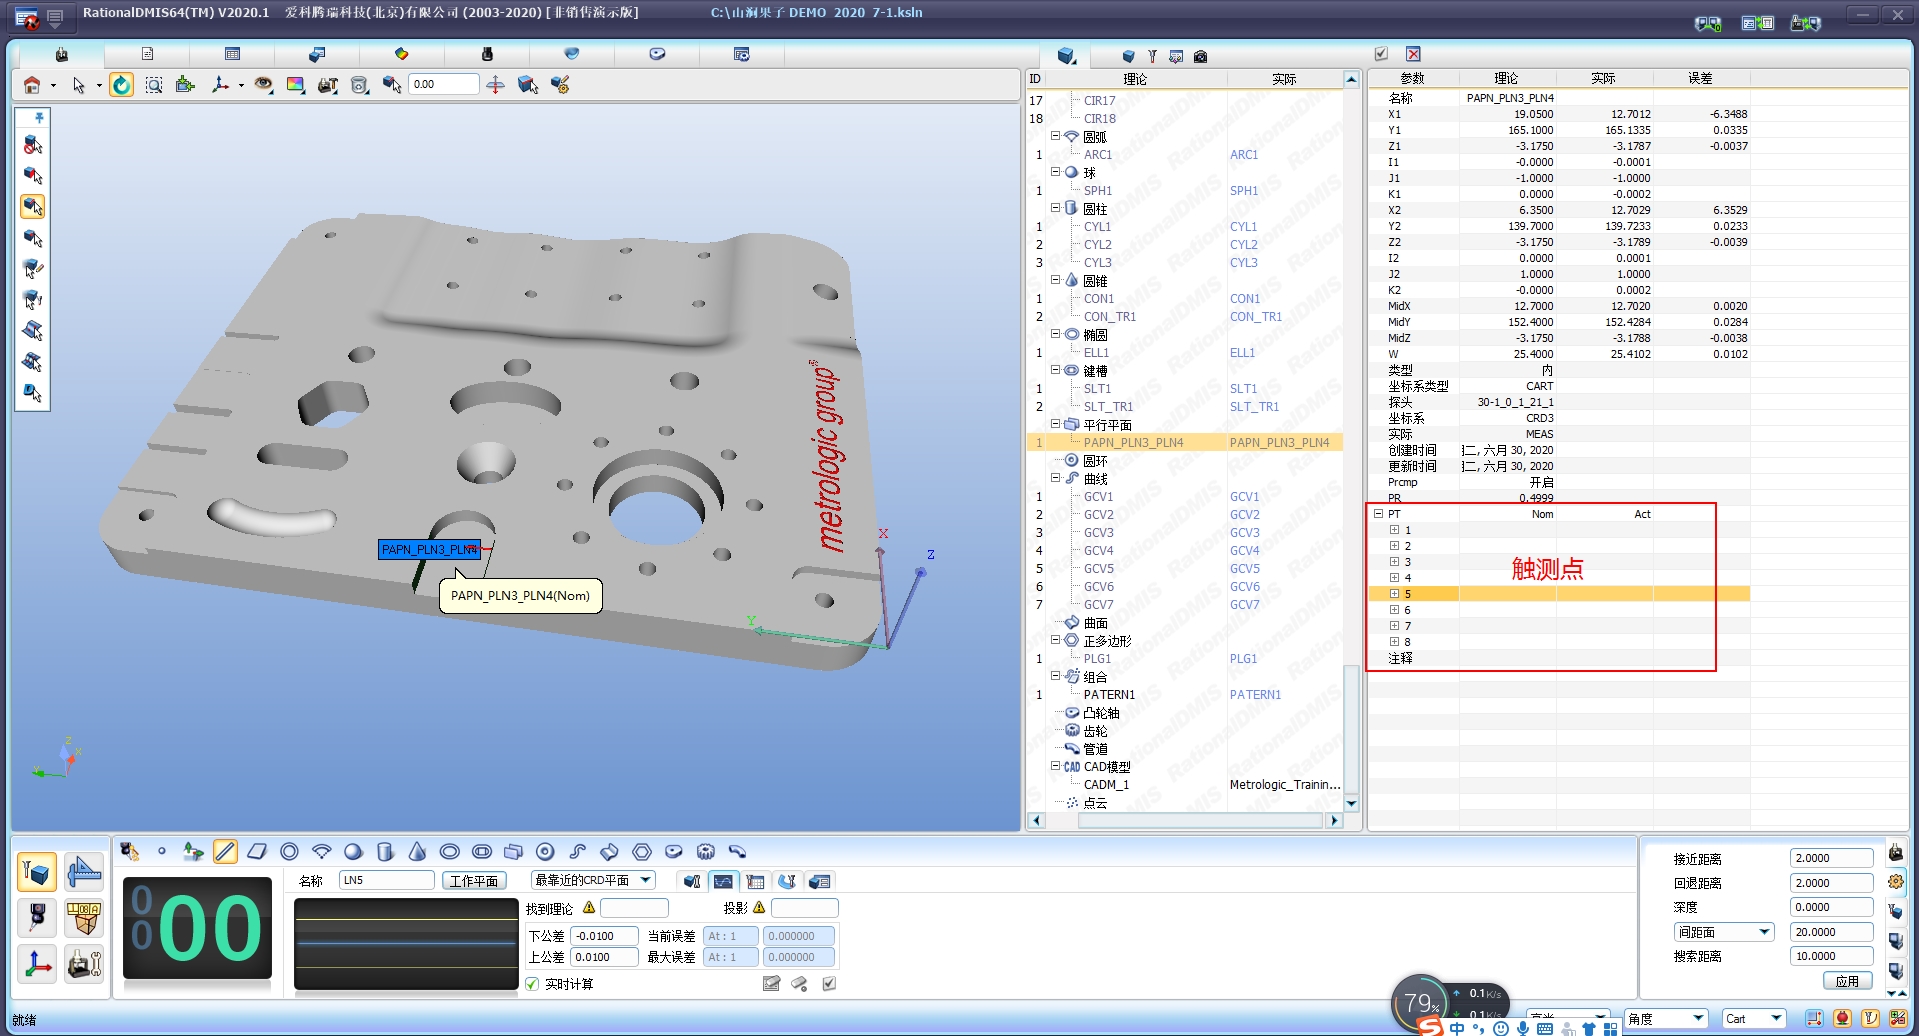
Task: Toggle the graph view button in measure panel
Action: click(x=723, y=881)
